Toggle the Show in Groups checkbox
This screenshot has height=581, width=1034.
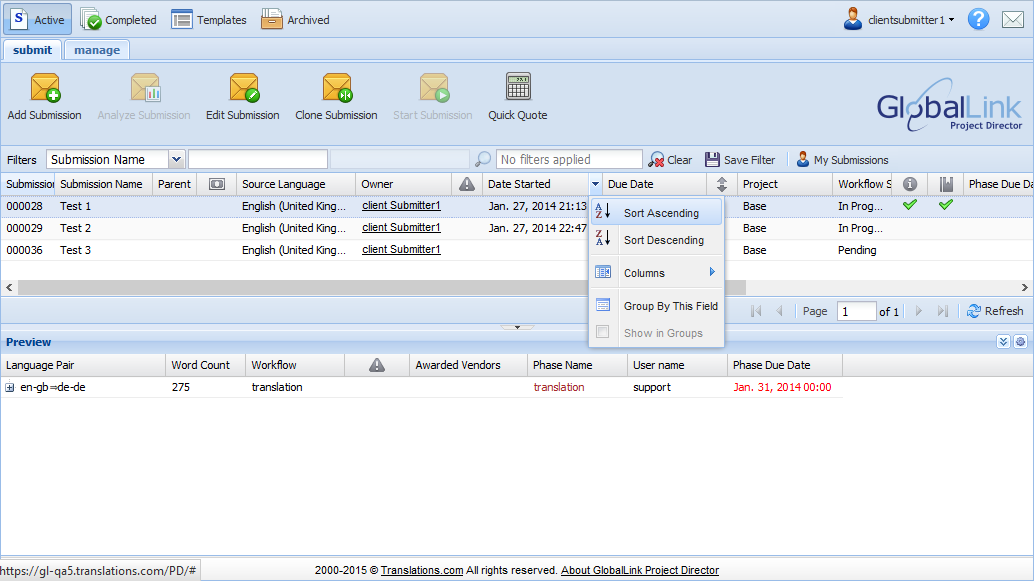(603, 332)
